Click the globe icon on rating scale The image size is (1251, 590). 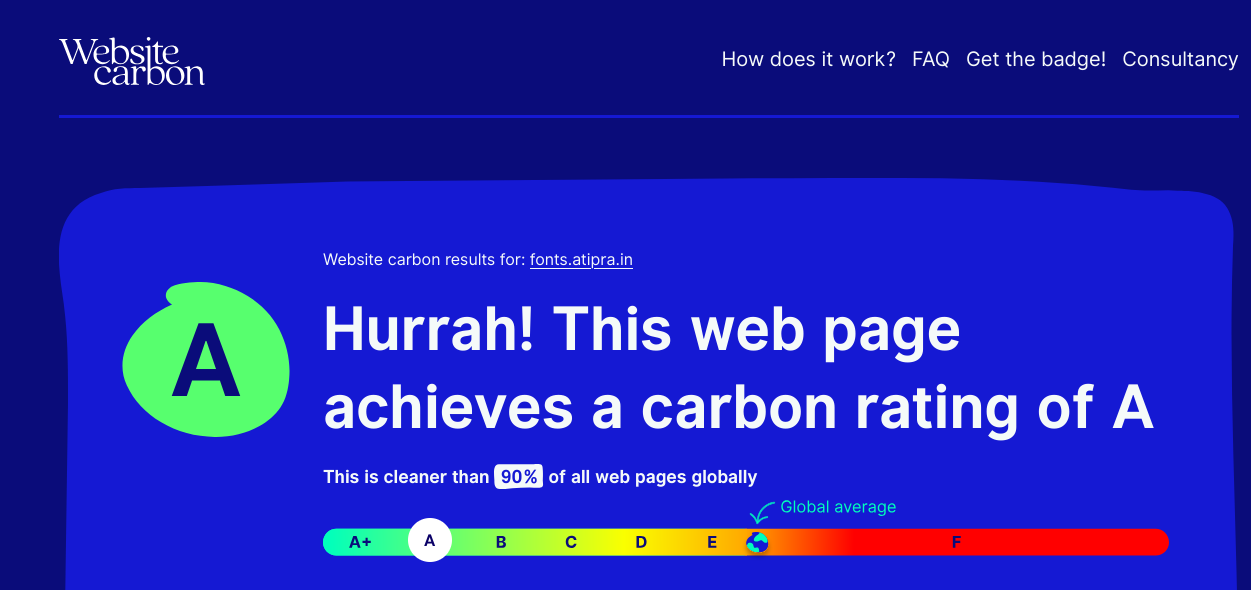click(x=758, y=542)
